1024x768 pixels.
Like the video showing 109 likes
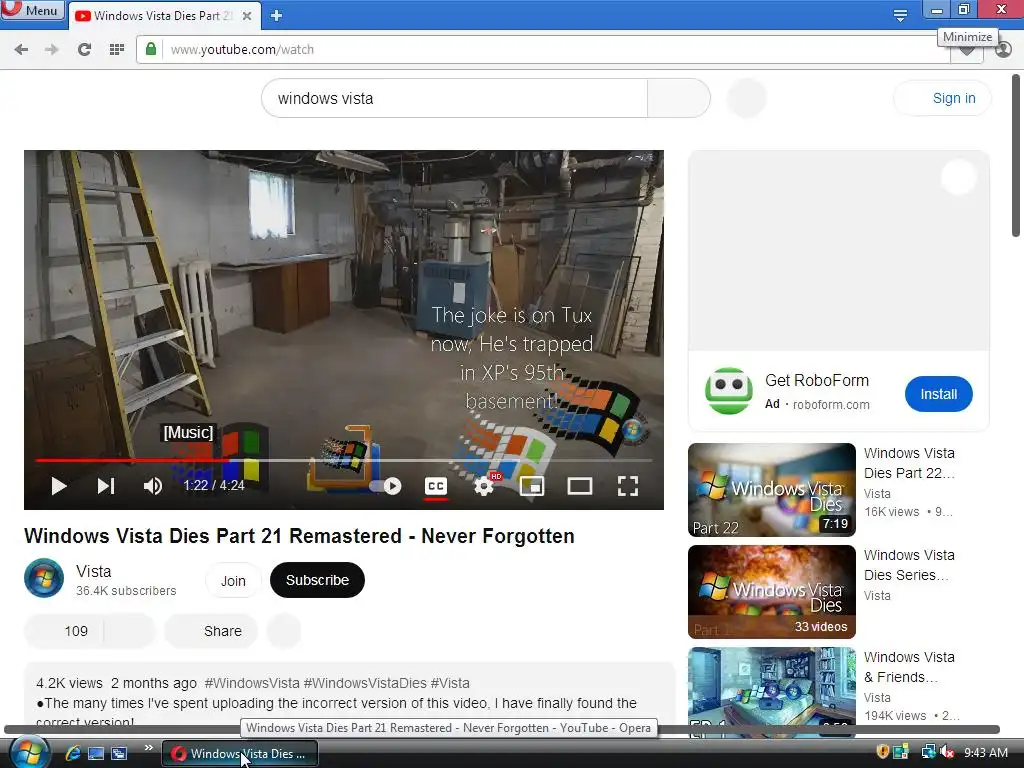(x=64, y=631)
